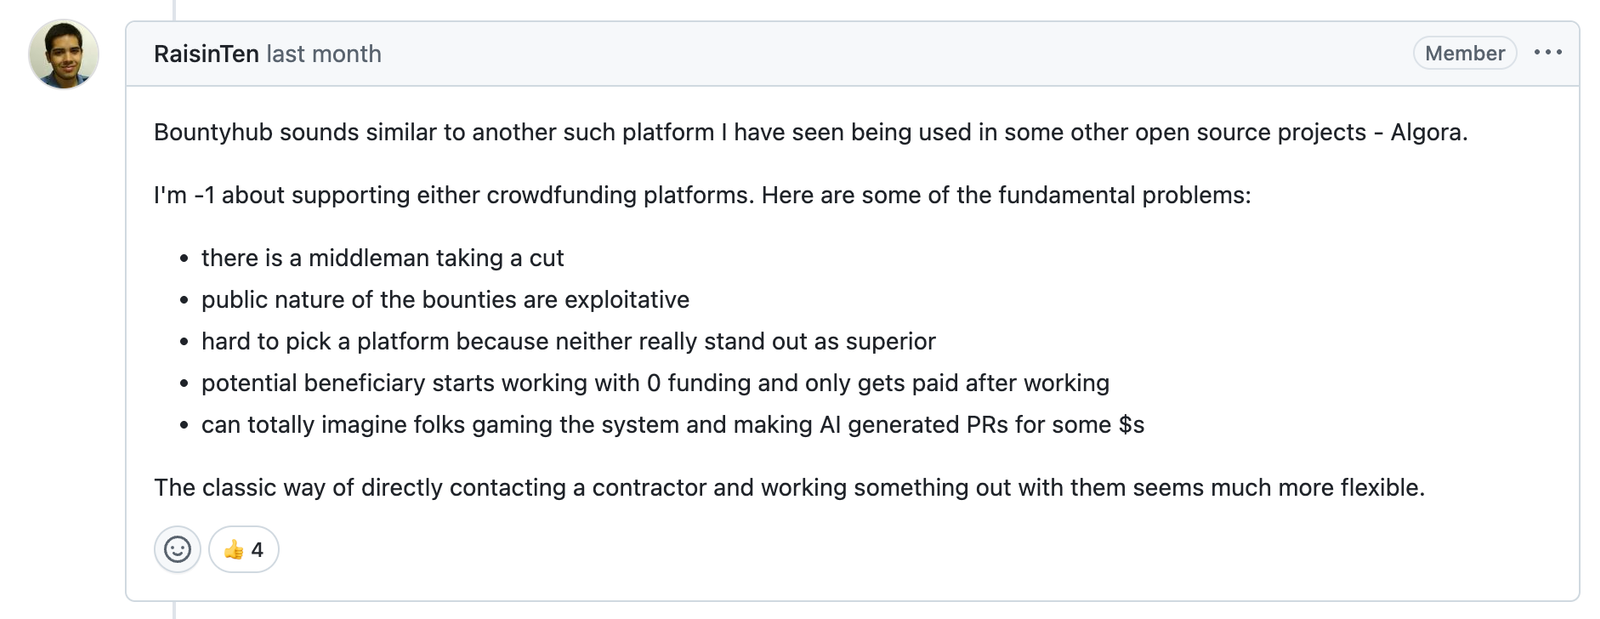Click the smiley add-reaction icon
The image size is (1600, 619).
tap(177, 549)
